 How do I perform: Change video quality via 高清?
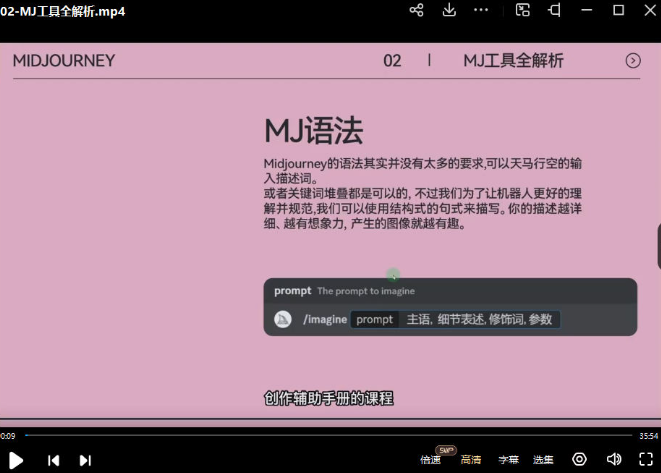471,460
